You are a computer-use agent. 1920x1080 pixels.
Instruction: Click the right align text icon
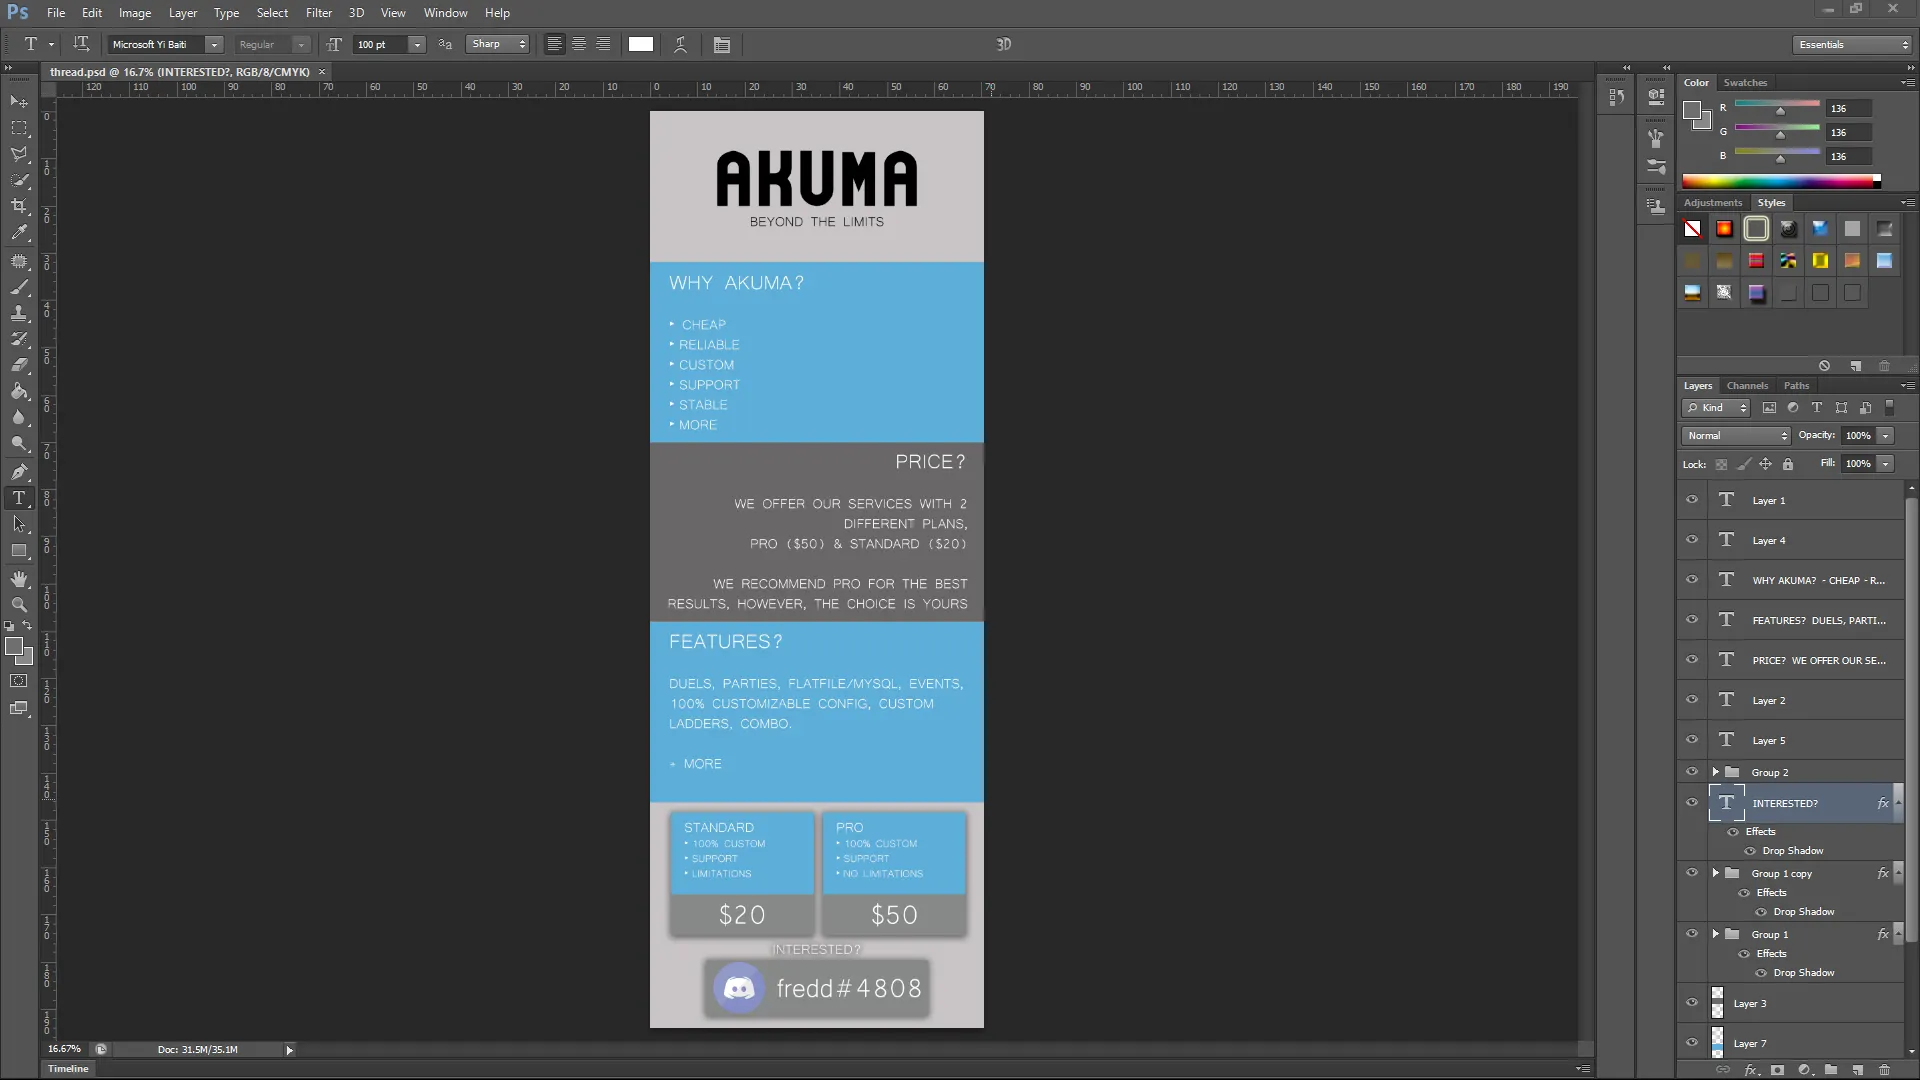[603, 44]
